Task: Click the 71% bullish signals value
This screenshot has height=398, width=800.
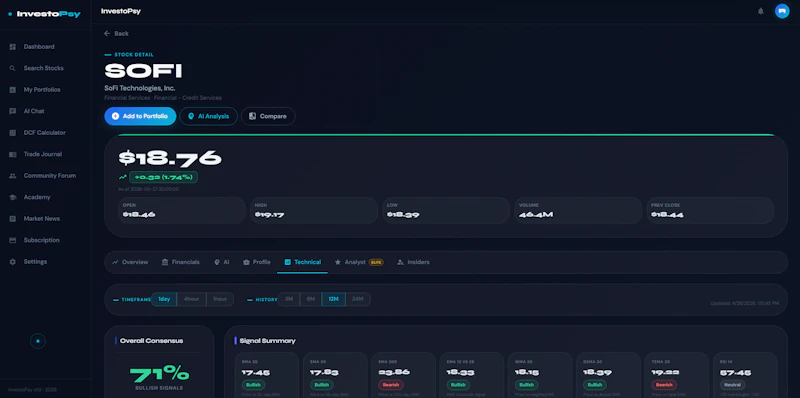Action: click(x=159, y=375)
